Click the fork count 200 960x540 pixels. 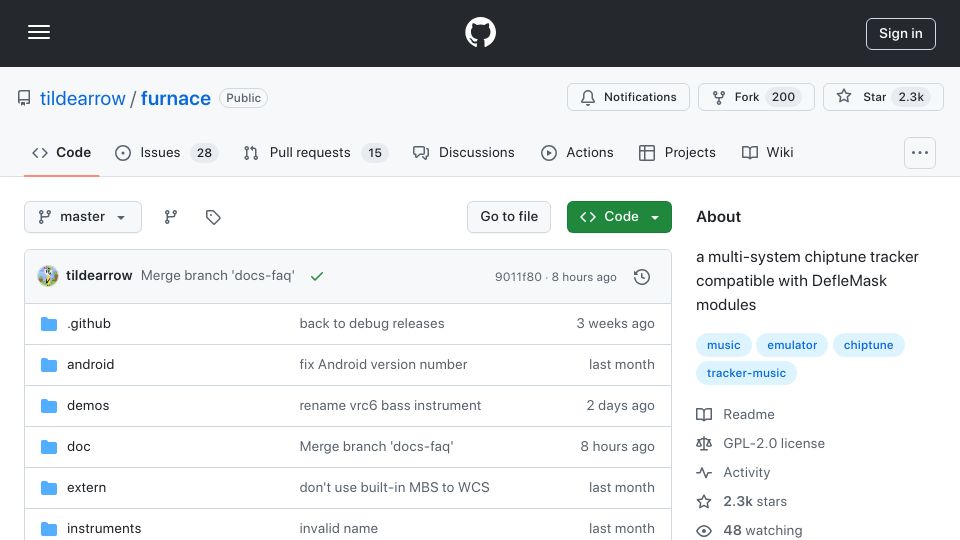pyautogui.click(x=783, y=97)
